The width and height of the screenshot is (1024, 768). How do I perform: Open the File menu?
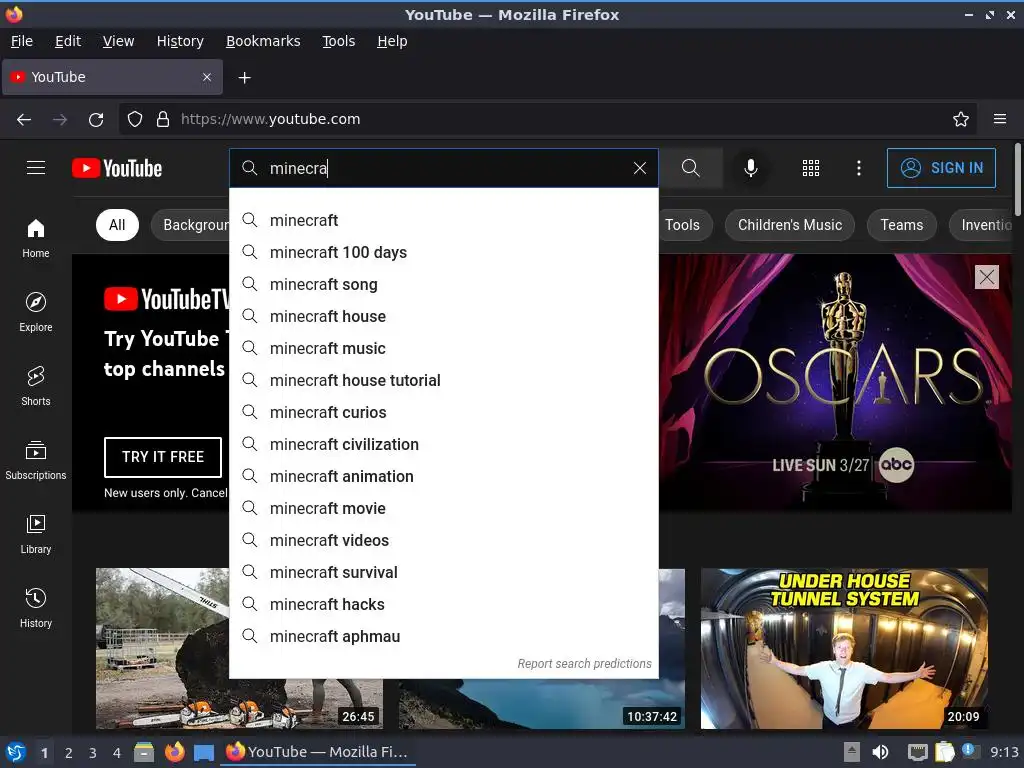point(22,41)
